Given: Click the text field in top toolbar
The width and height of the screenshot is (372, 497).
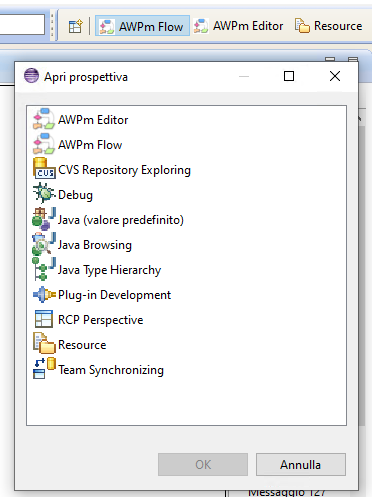Looking at the screenshot, I should pyautogui.click(x=22, y=24).
